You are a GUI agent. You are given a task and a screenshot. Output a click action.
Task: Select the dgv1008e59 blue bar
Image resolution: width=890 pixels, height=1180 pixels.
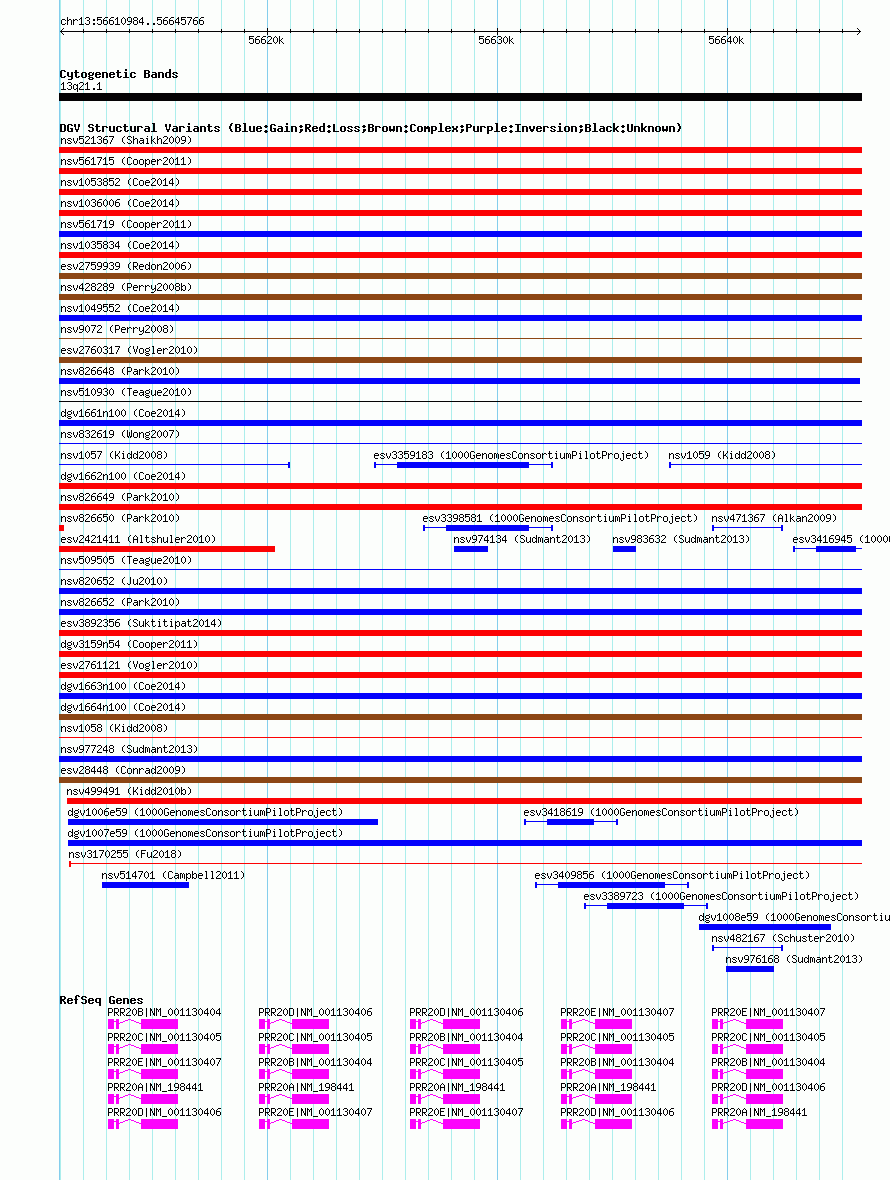(x=764, y=928)
